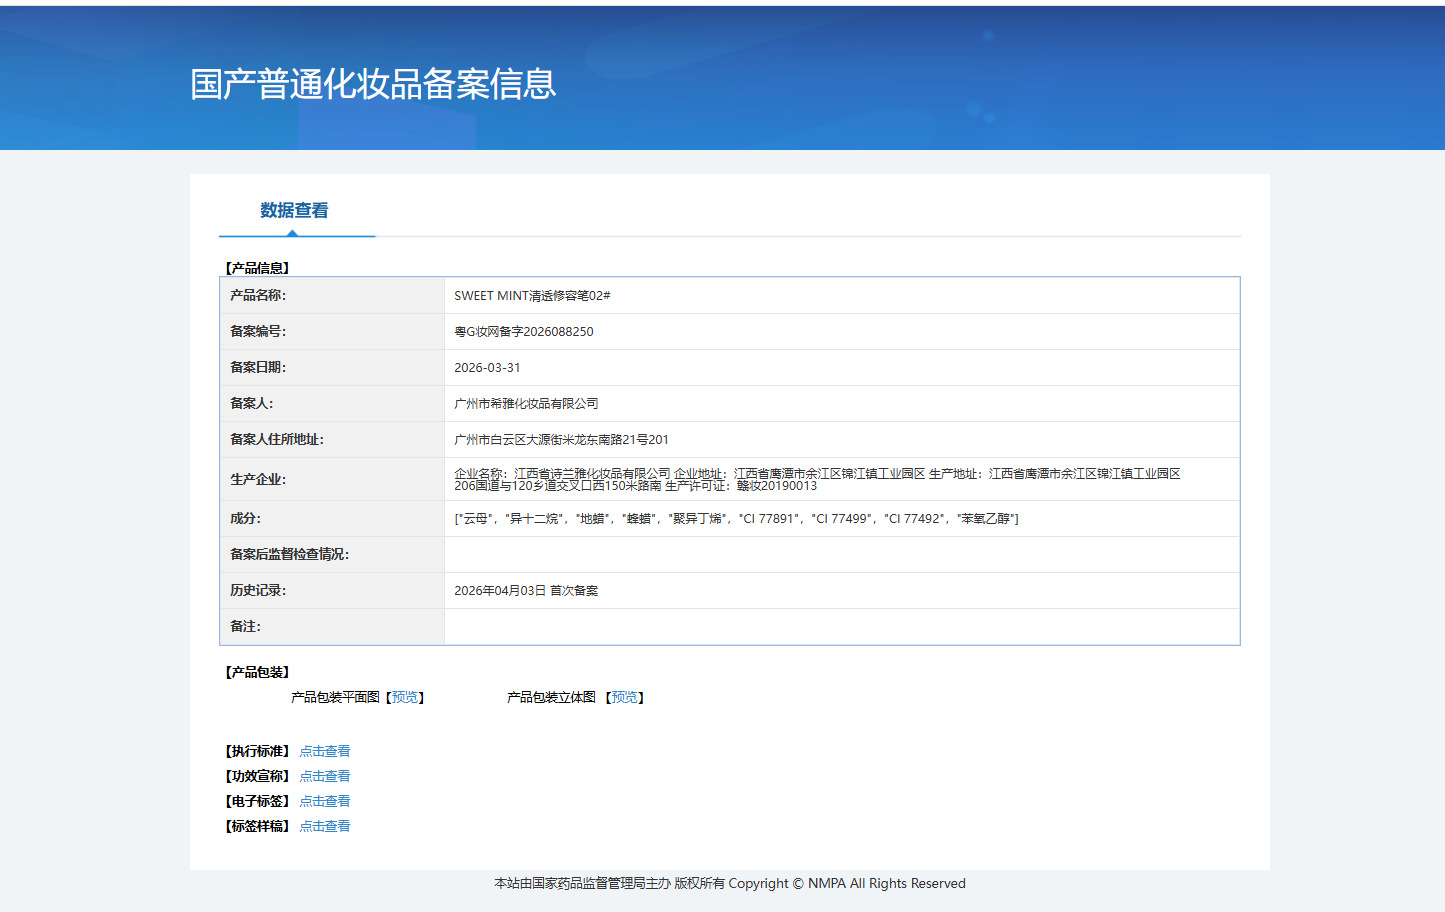The height and width of the screenshot is (912, 1445).
Task: Click the 产品包装立体图 label
Action: pyautogui.click(x=551, y=697)
